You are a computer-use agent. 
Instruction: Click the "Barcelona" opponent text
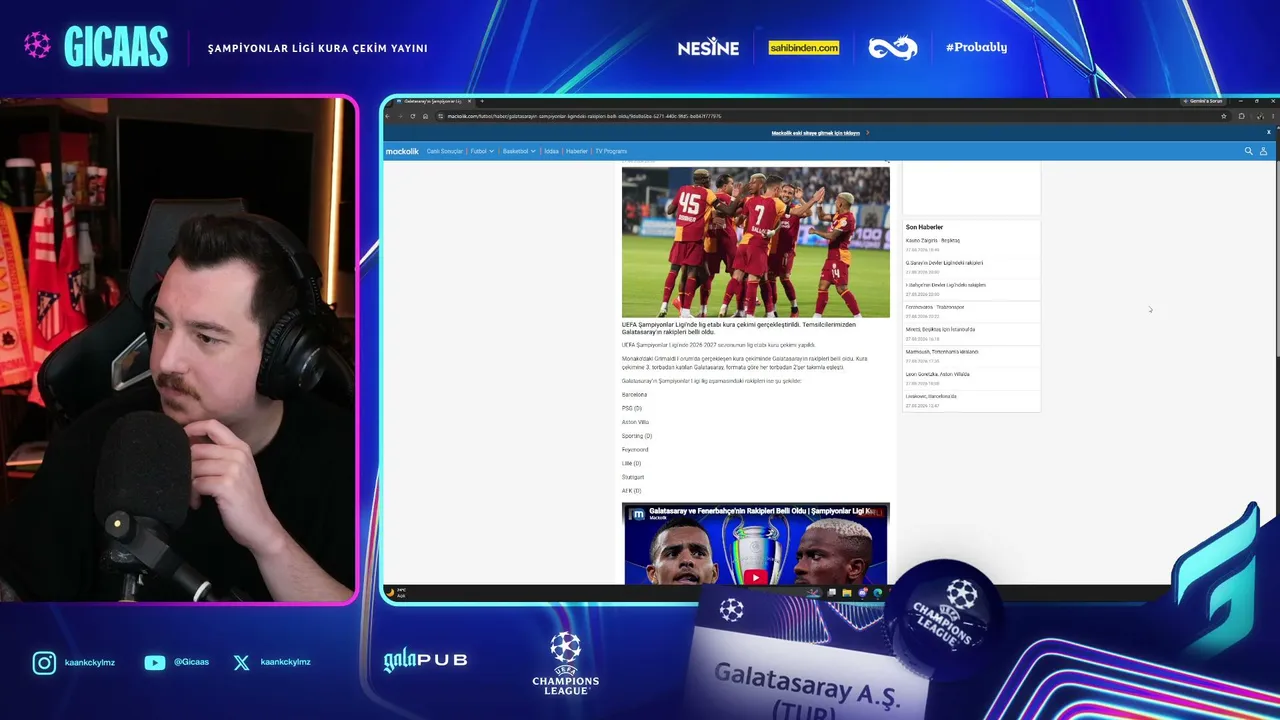tap(634, 395)
